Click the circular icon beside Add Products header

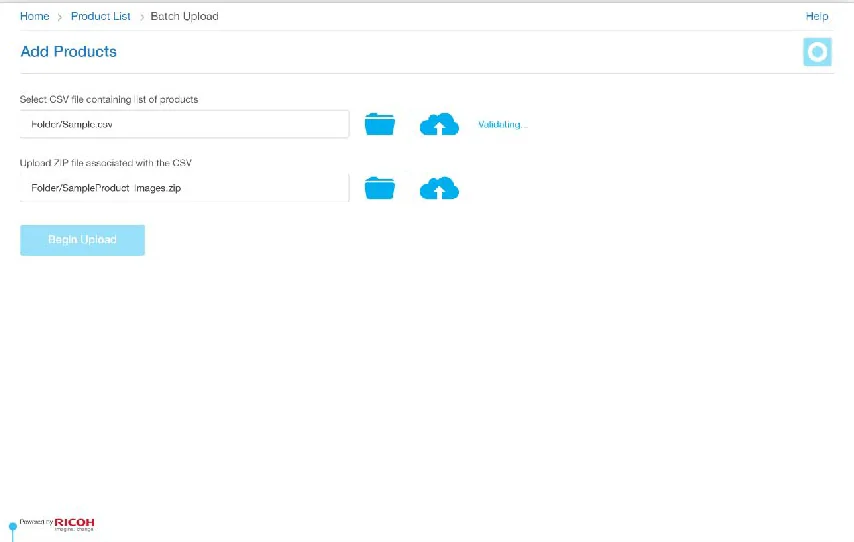[817, 52]
